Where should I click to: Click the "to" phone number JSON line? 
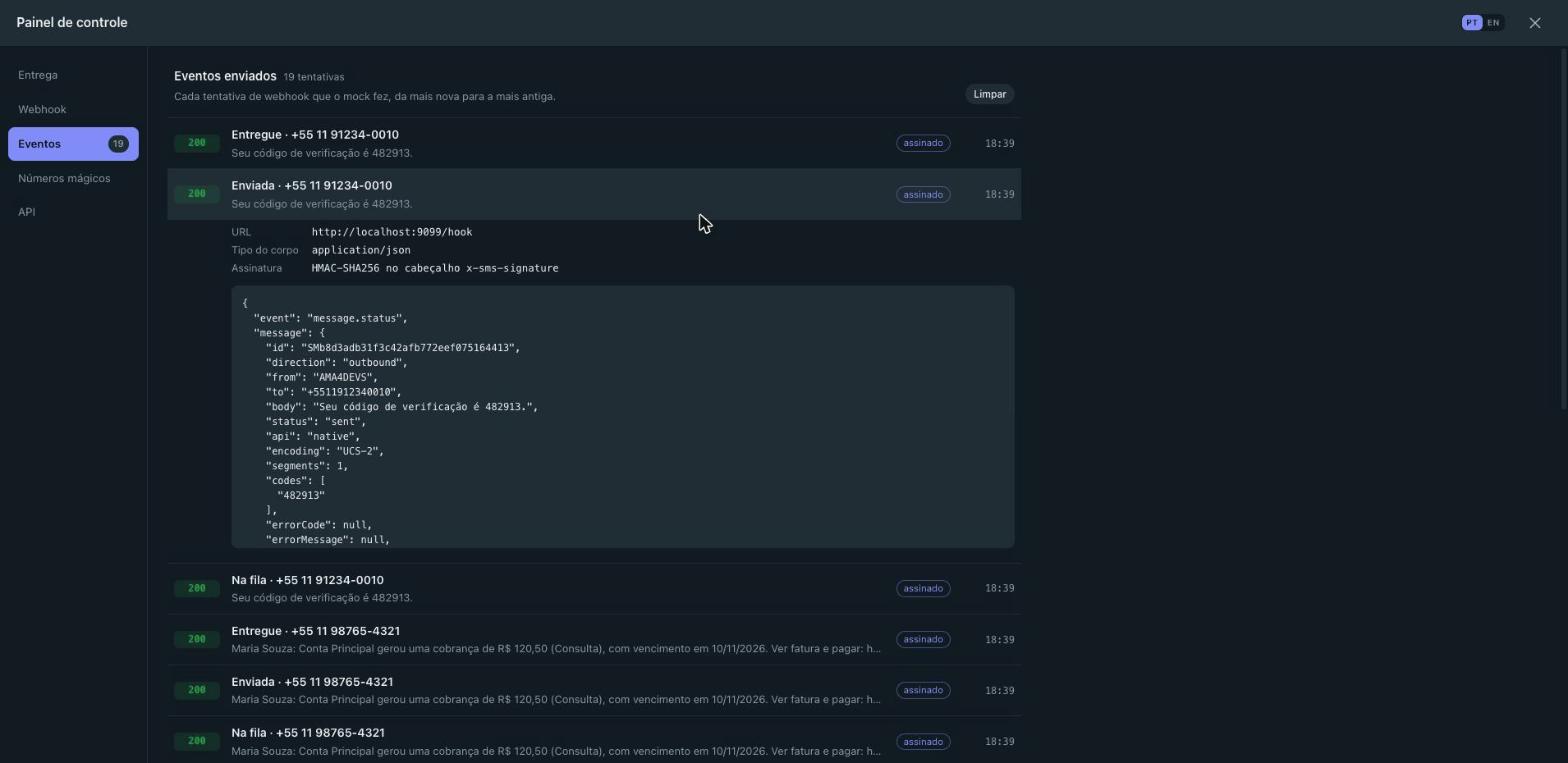point(333,392)
